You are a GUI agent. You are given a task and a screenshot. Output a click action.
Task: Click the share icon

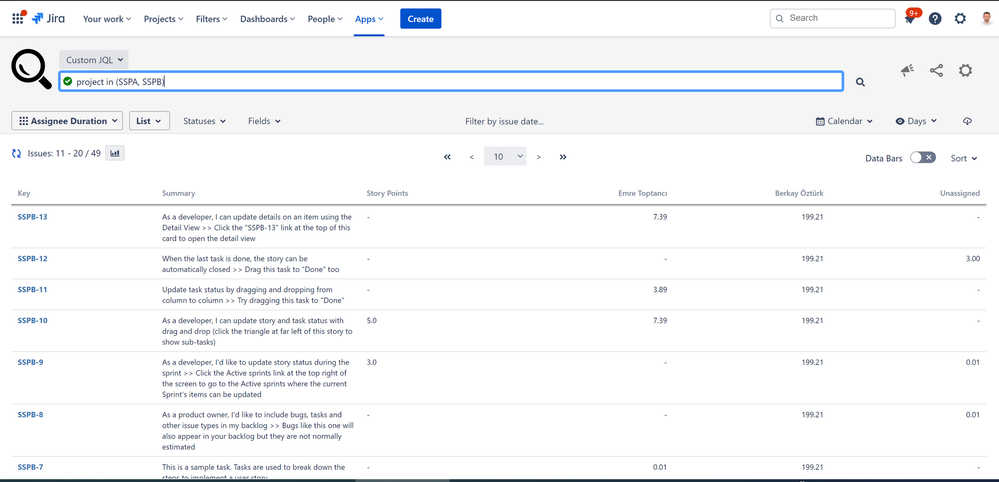pyautogui.click(x=936, y=71)
